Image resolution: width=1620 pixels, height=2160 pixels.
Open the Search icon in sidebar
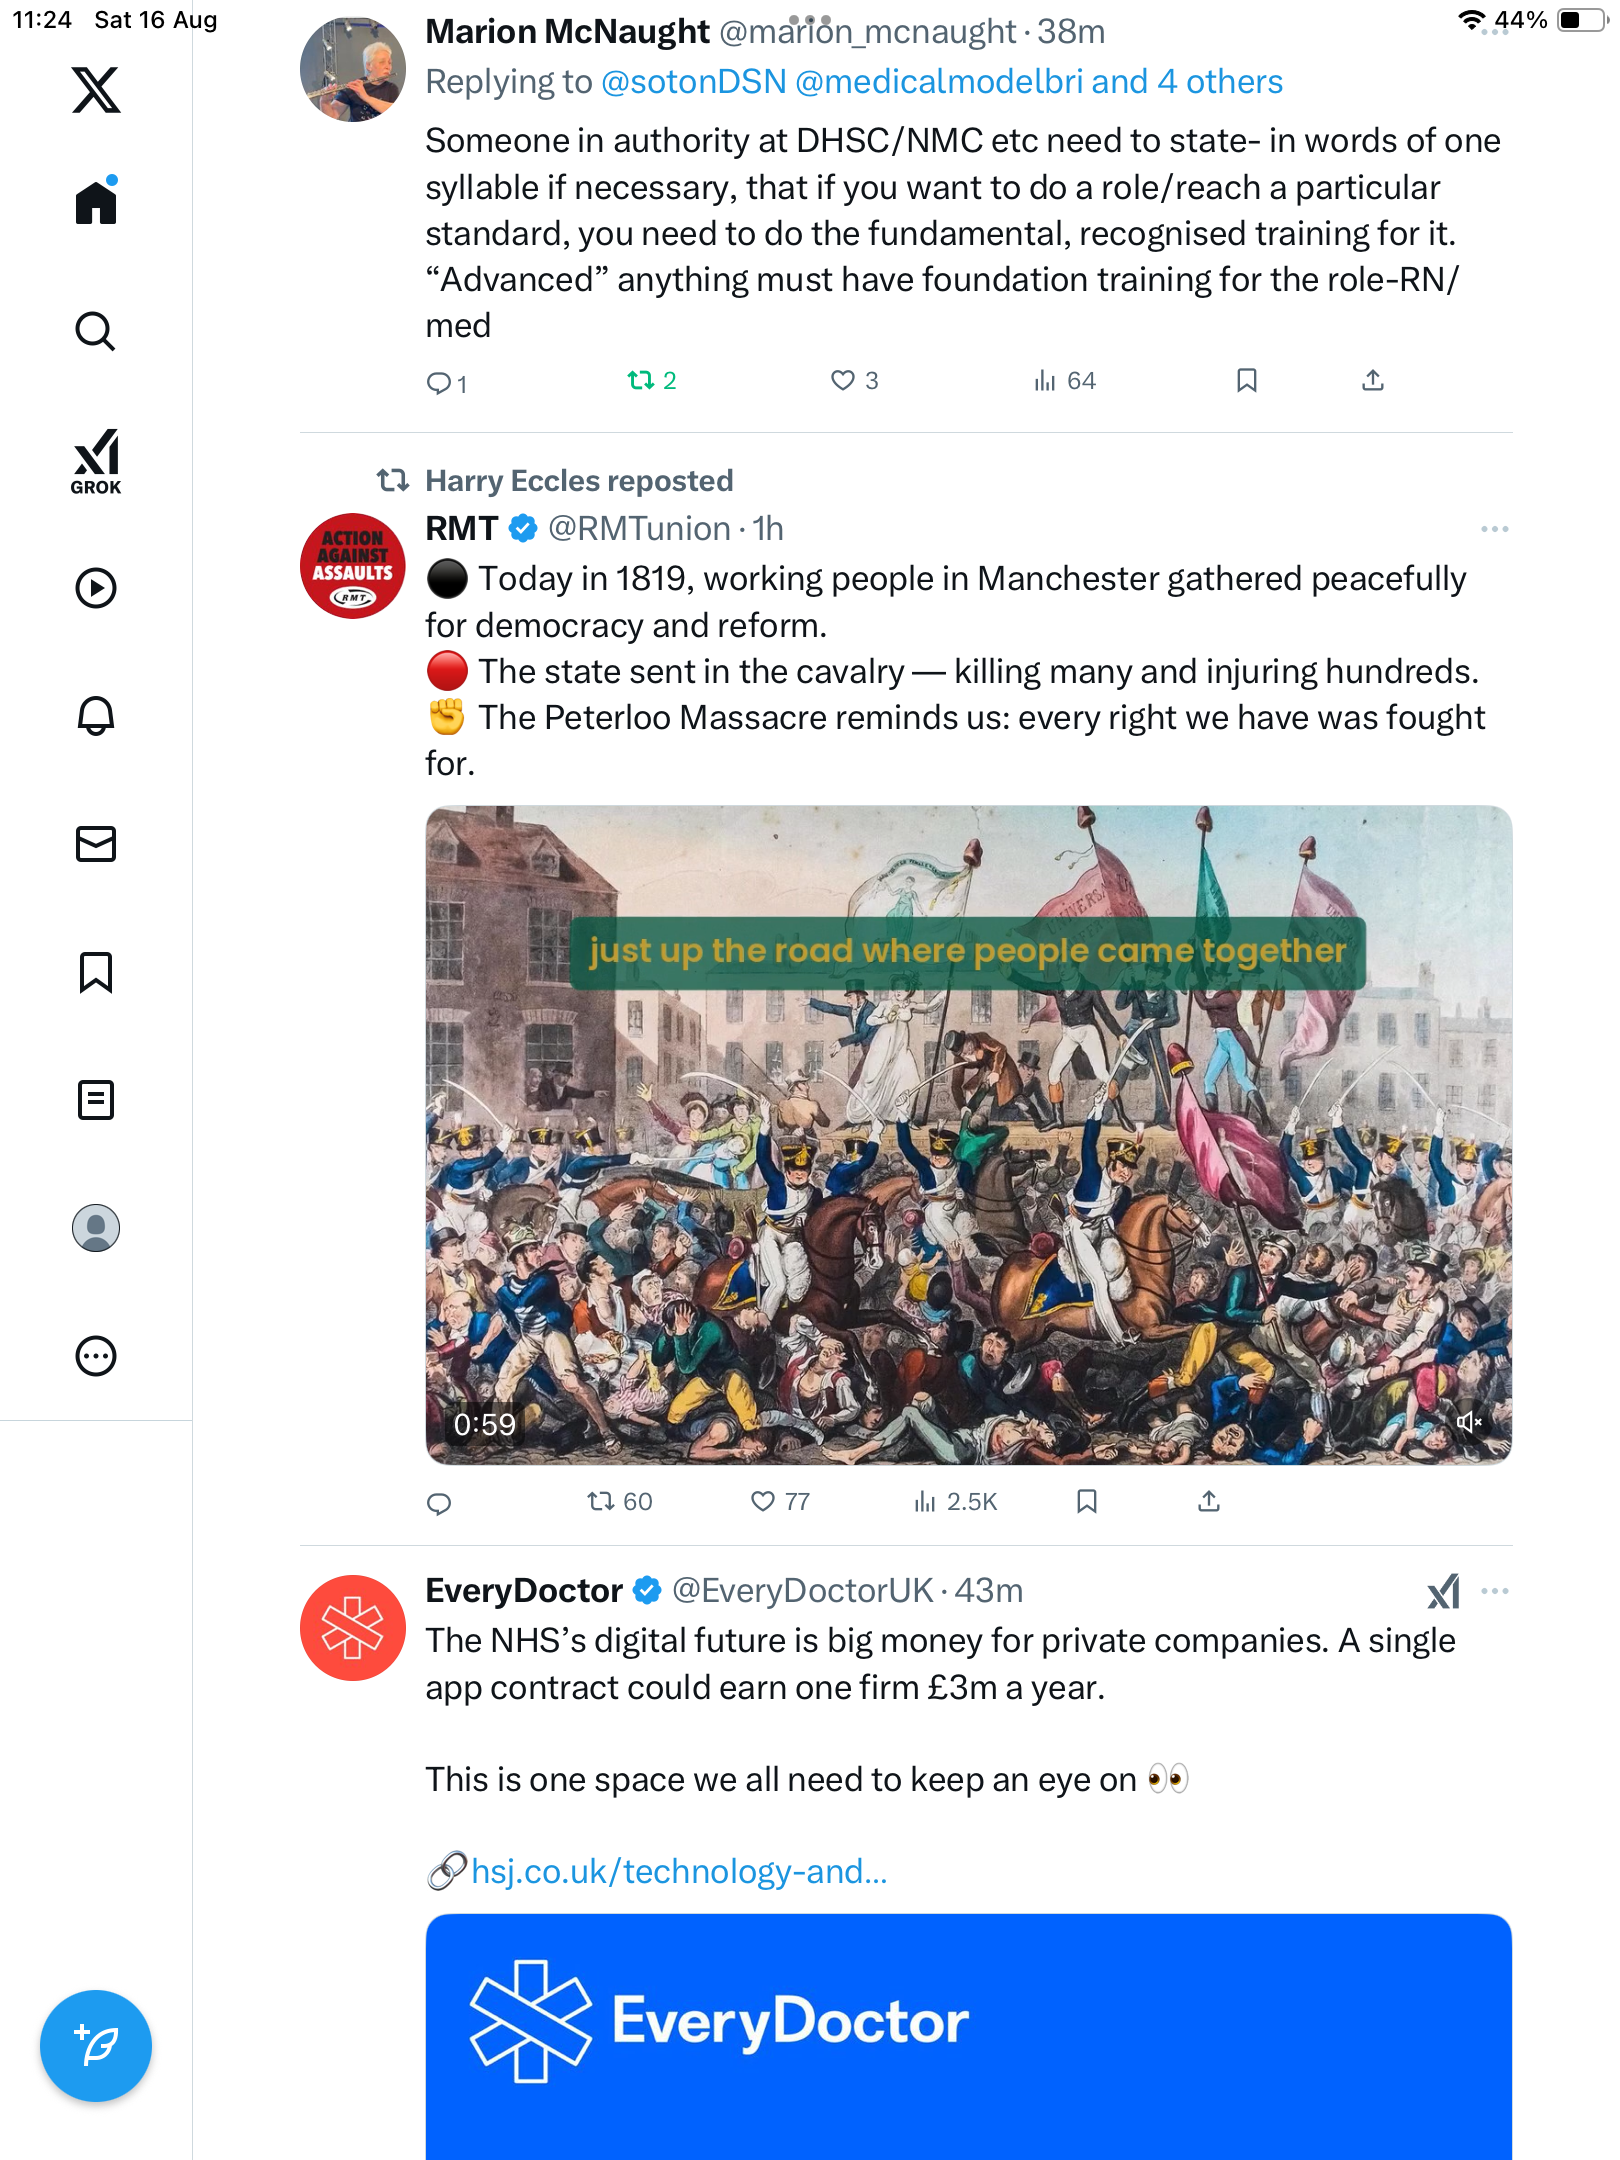coord(96,331)
